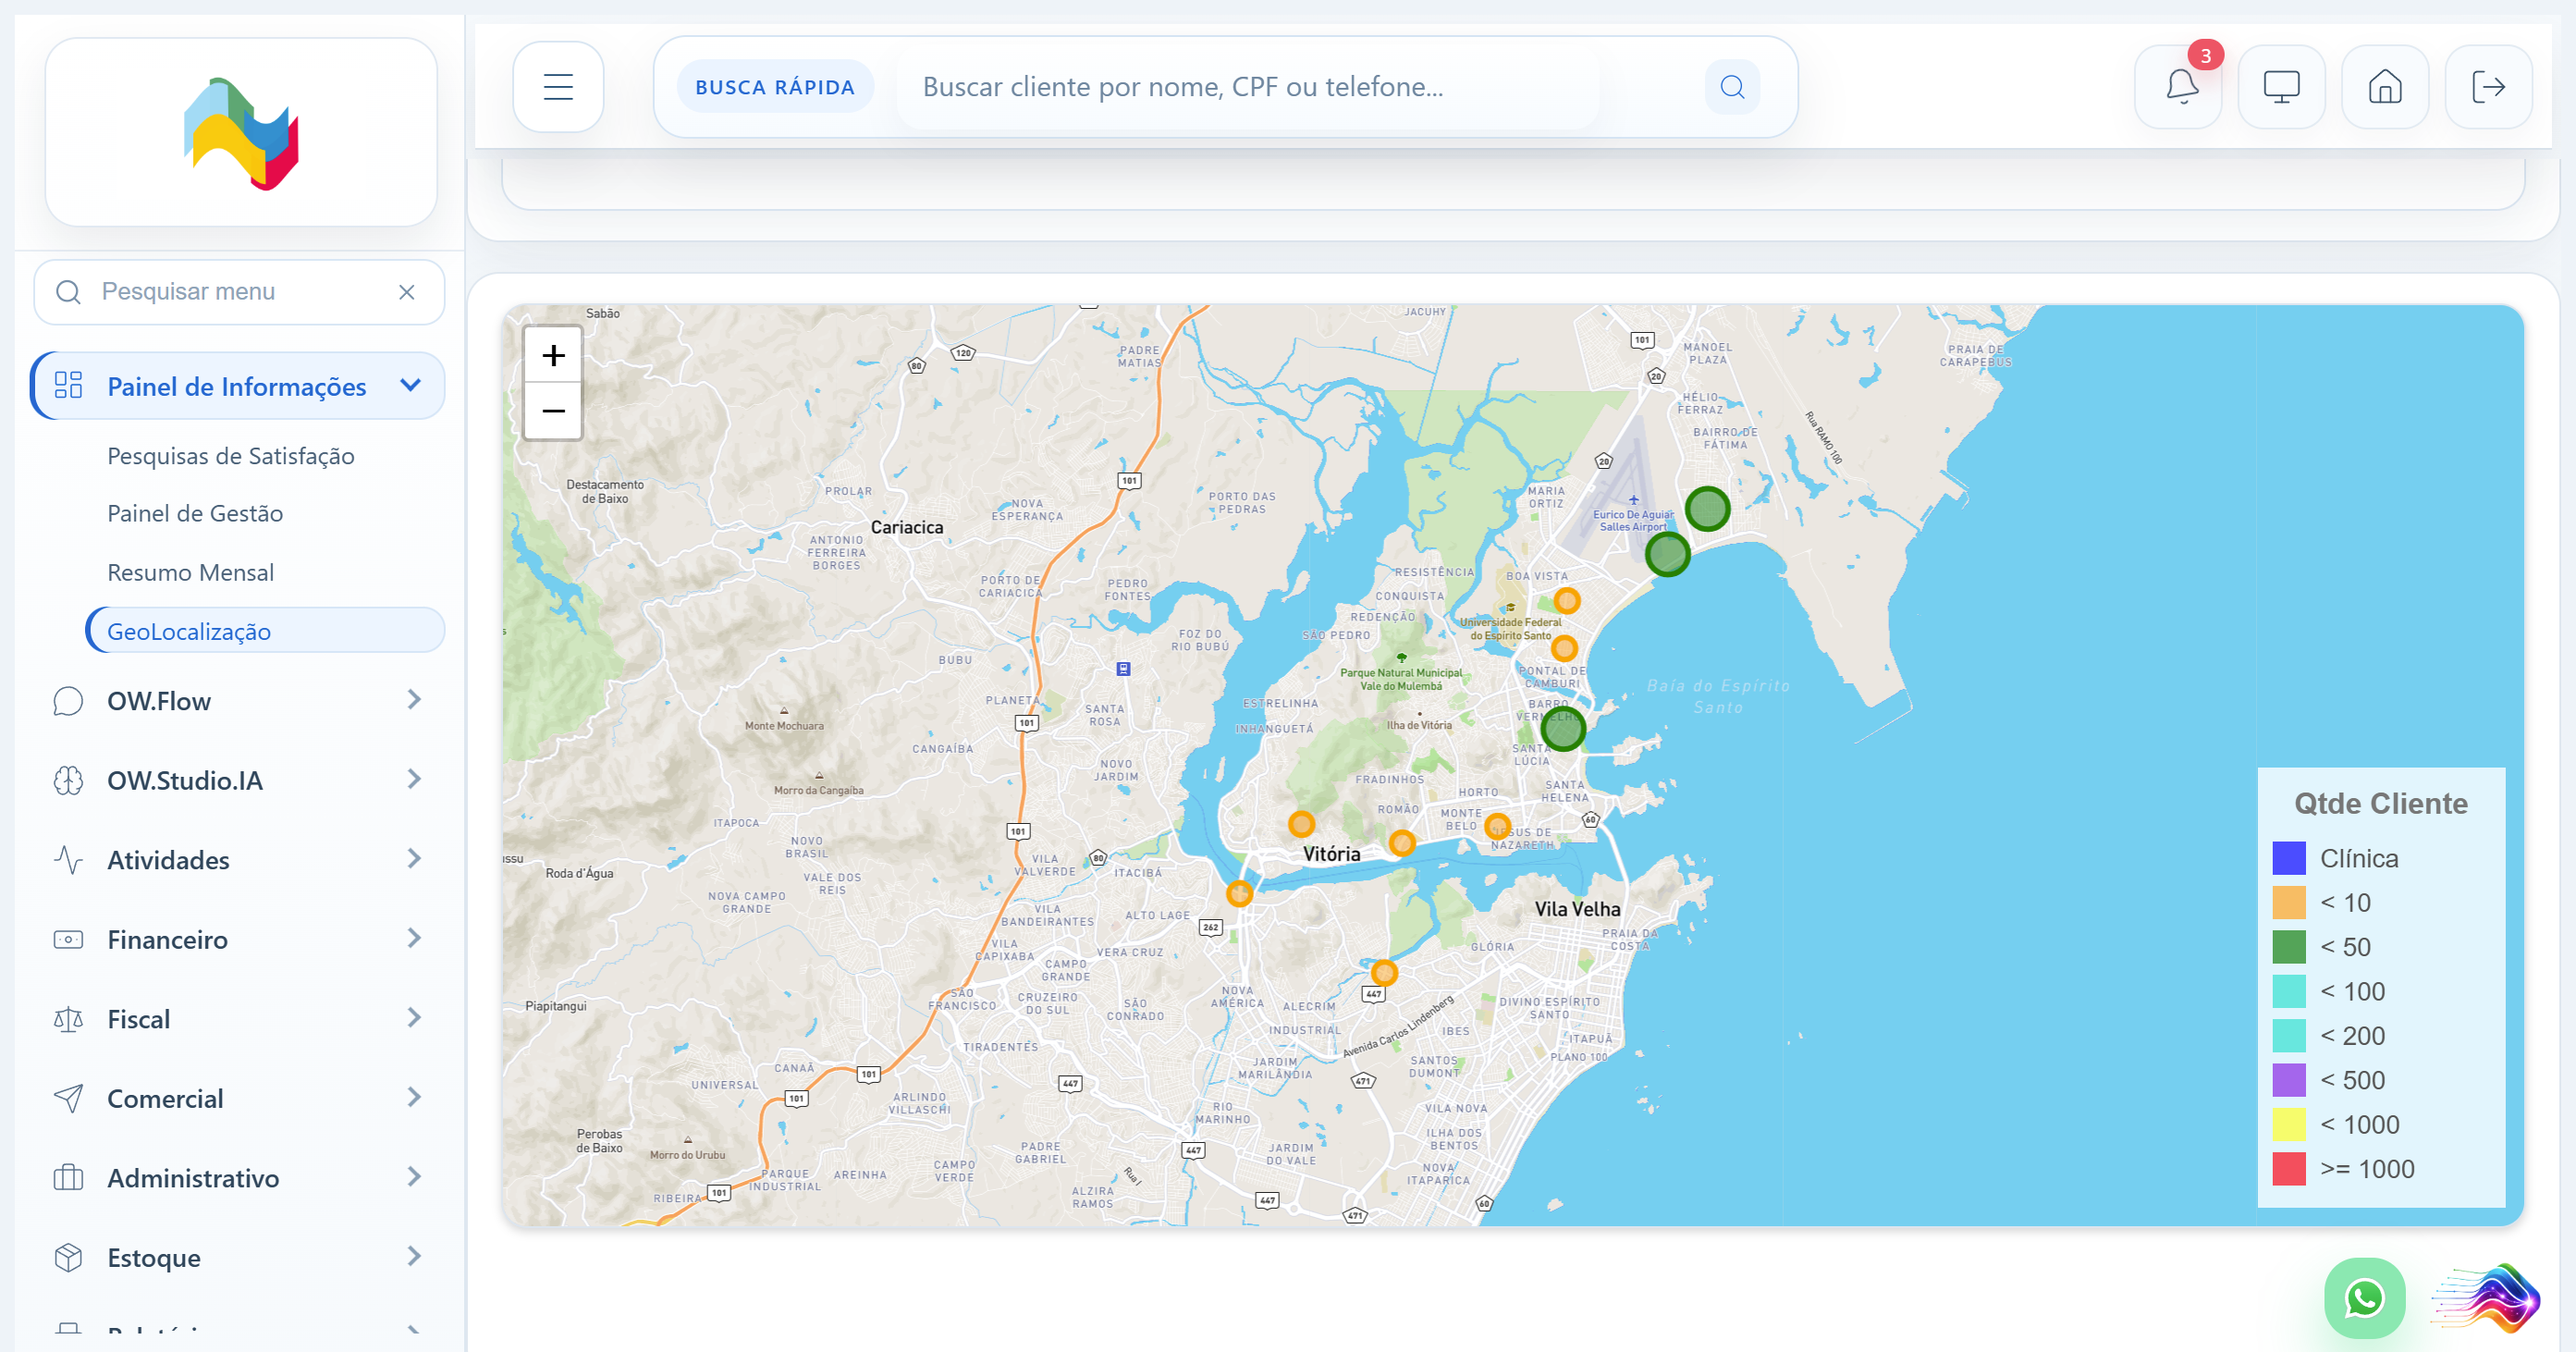Open Pesquisas de Satisfação submenu item
This screenshot has height=1352, width=2576.
(x=230, y=456)
